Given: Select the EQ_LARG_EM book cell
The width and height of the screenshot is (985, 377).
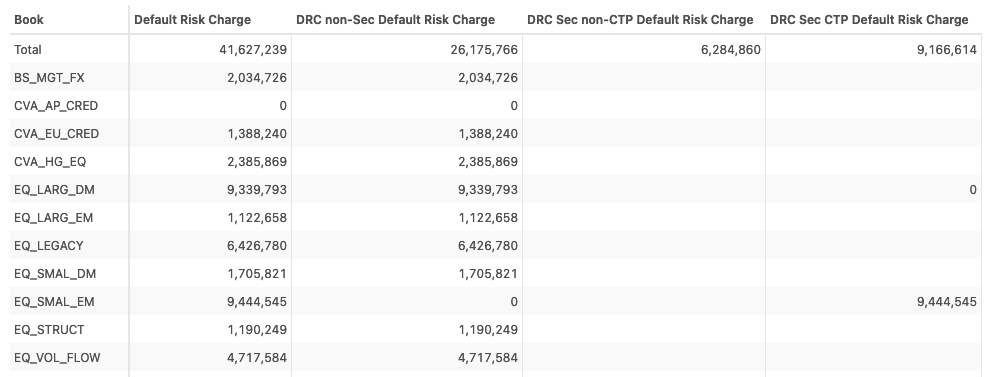Looking at the screenshot, I should [53, 218].
